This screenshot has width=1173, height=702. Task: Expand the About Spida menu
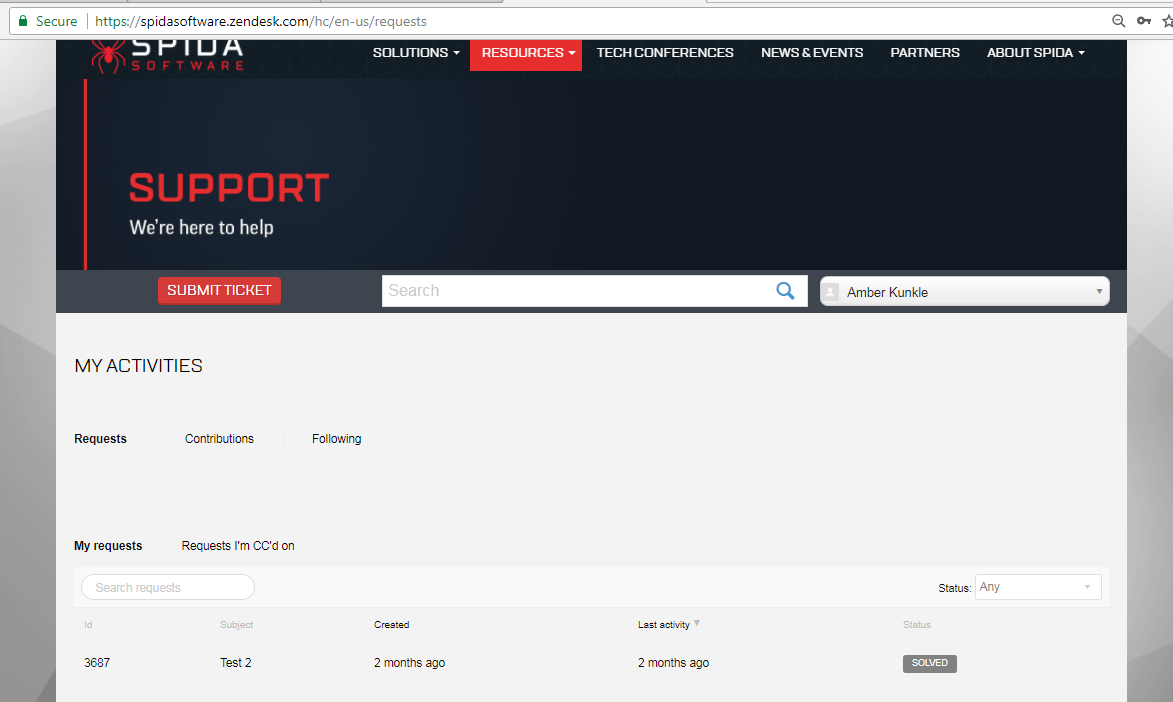pyautogui.click(x=1035, y=53)
